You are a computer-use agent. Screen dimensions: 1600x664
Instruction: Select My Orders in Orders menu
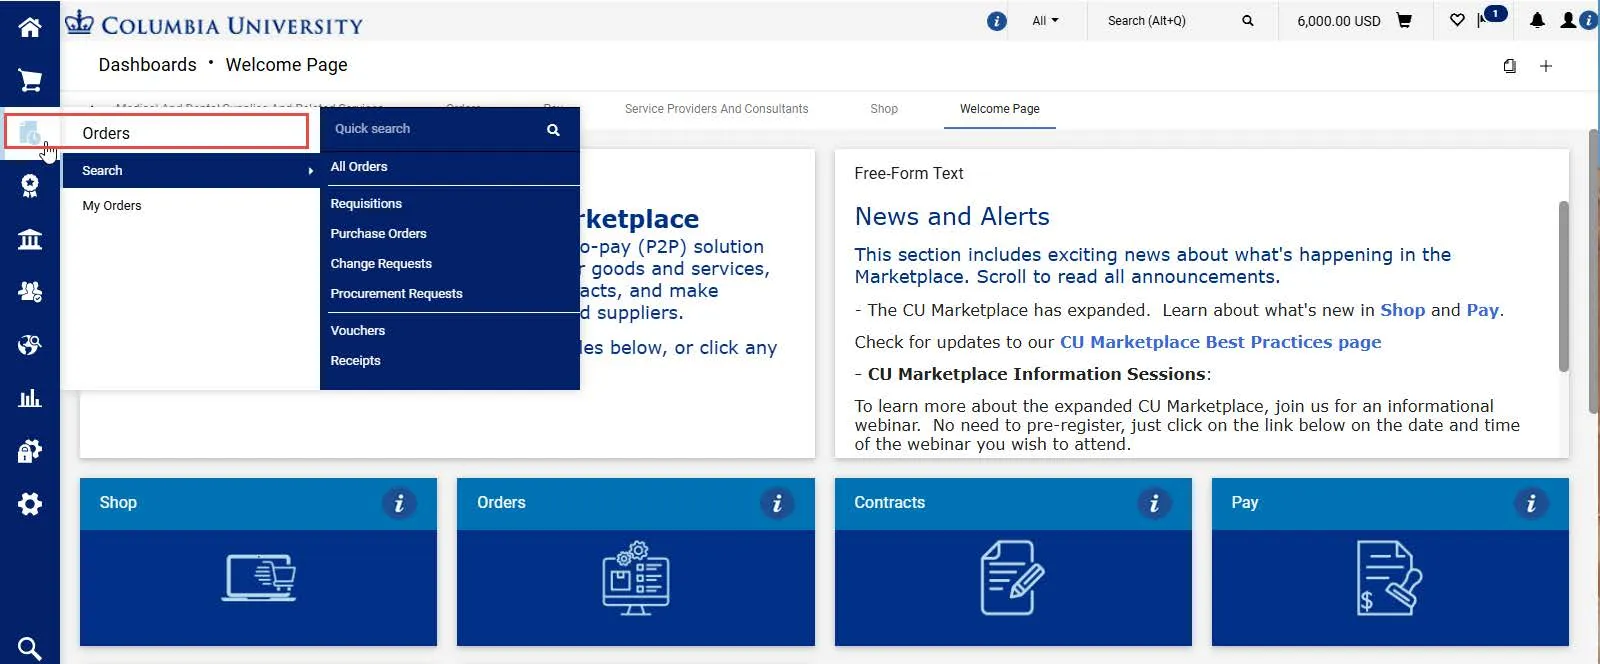pyautogui.click(x=112, y=206)
